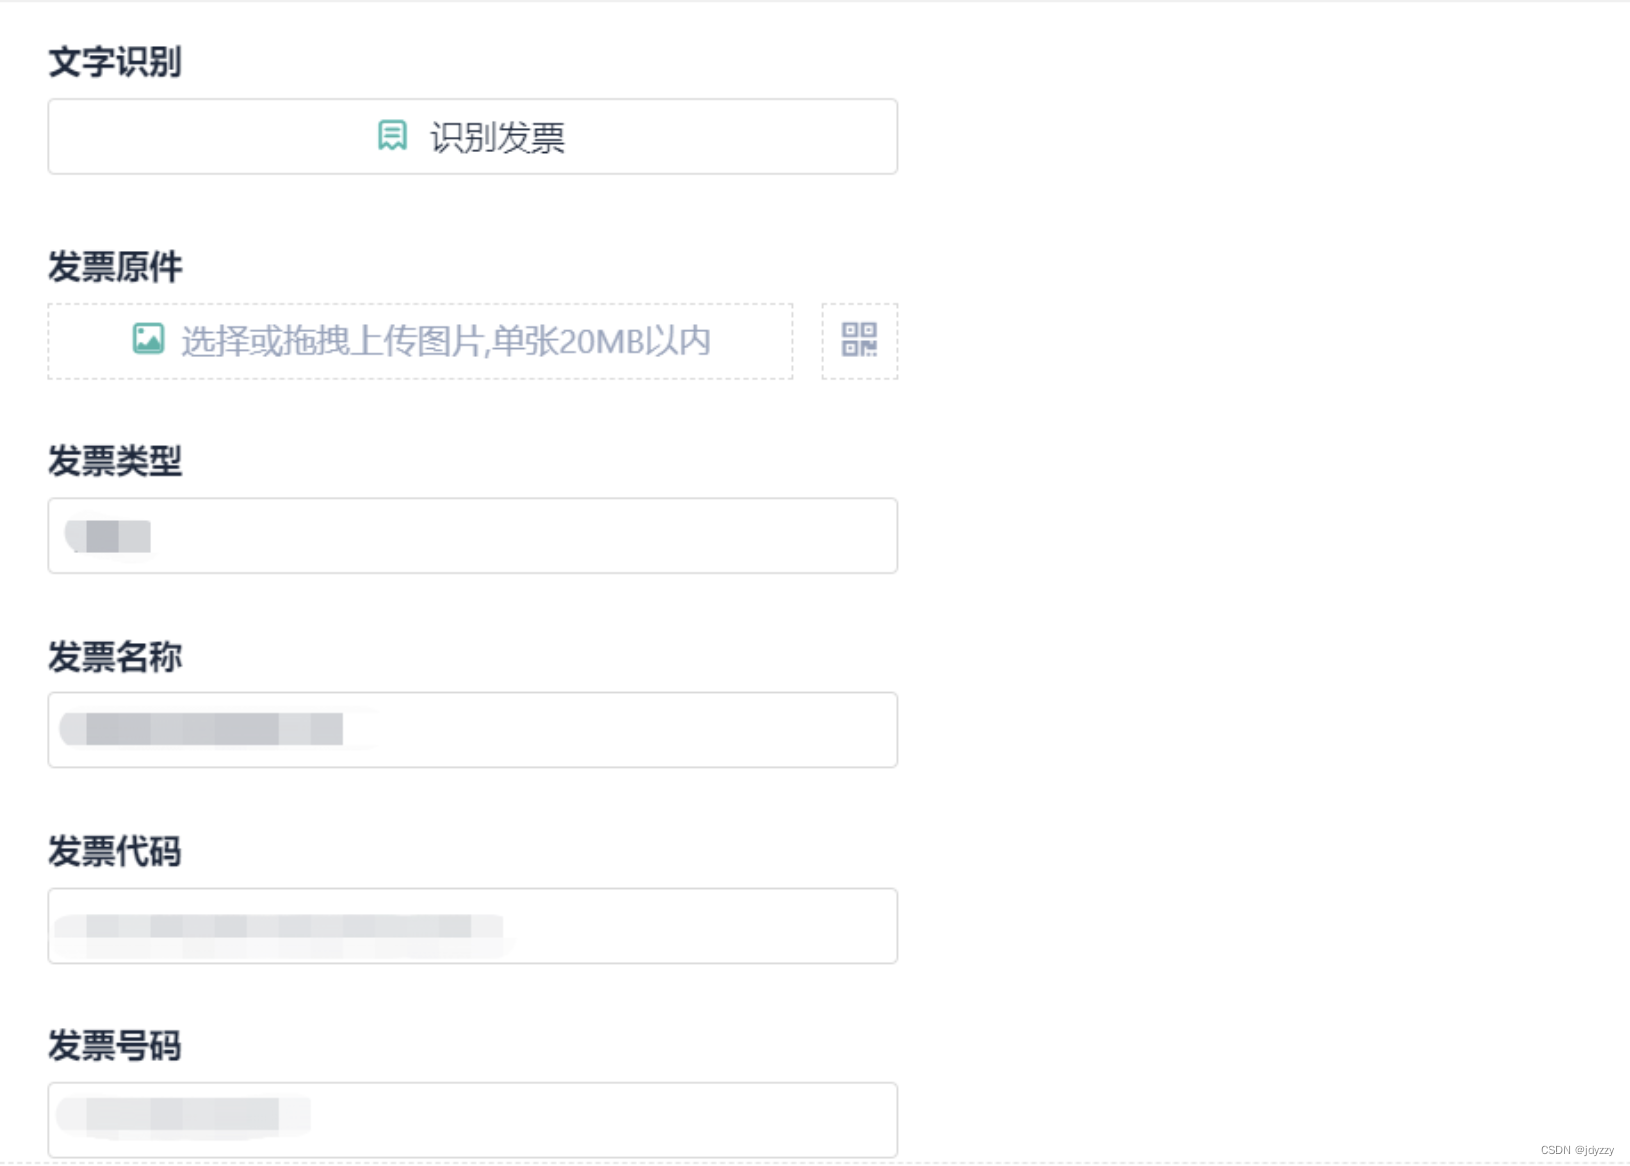Click the green receipt icon beside 识别发票
Viewport: 1630px width, 1166px height.
pos(392,135)
